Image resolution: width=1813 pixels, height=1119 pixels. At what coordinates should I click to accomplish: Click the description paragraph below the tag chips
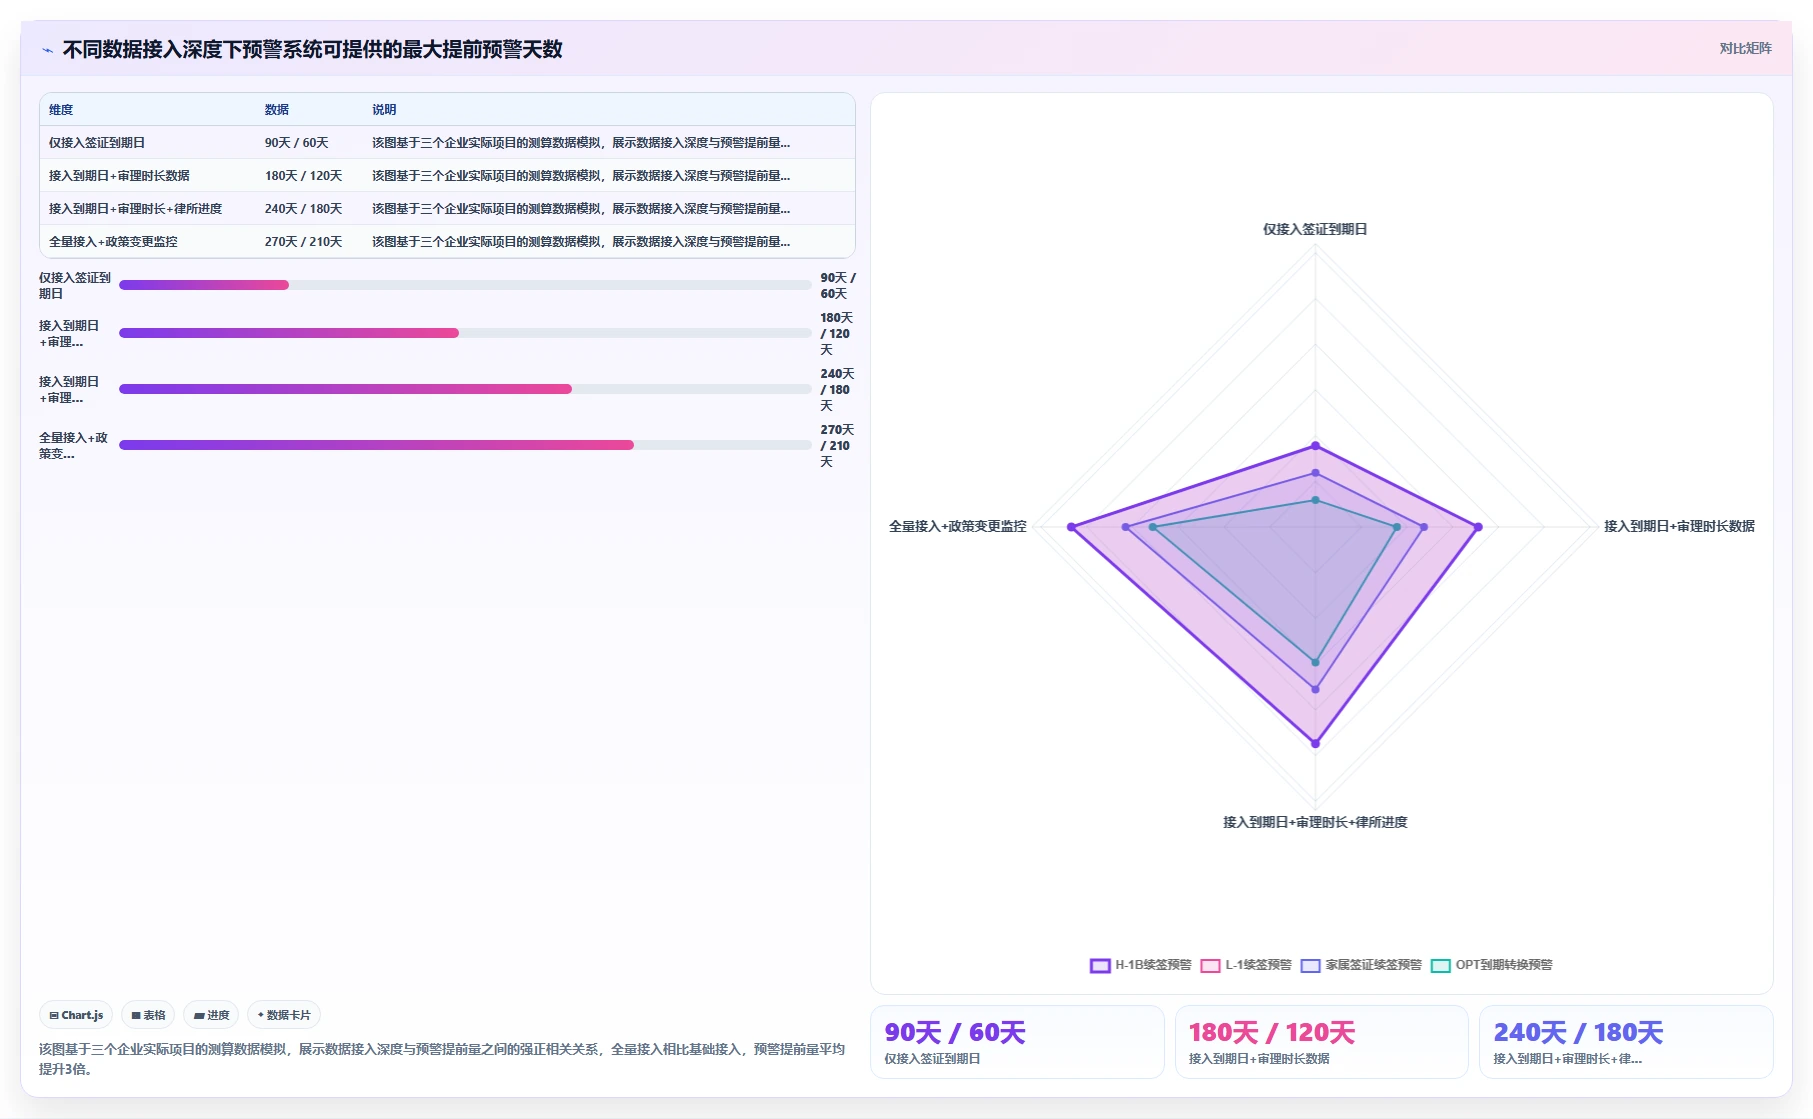click(442, 1059)
